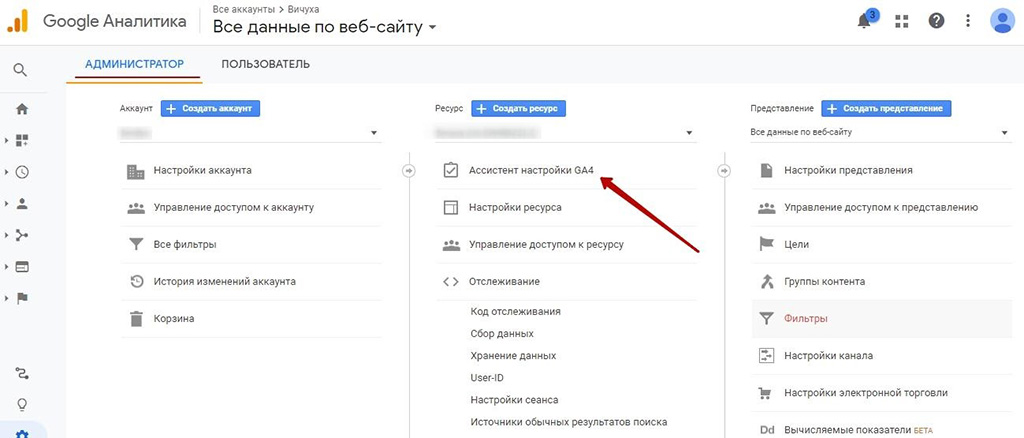The width and height of the screenshot is (1024, 438).
Task: Open Код отслеживания submenu item
Action: click(515, 312)
